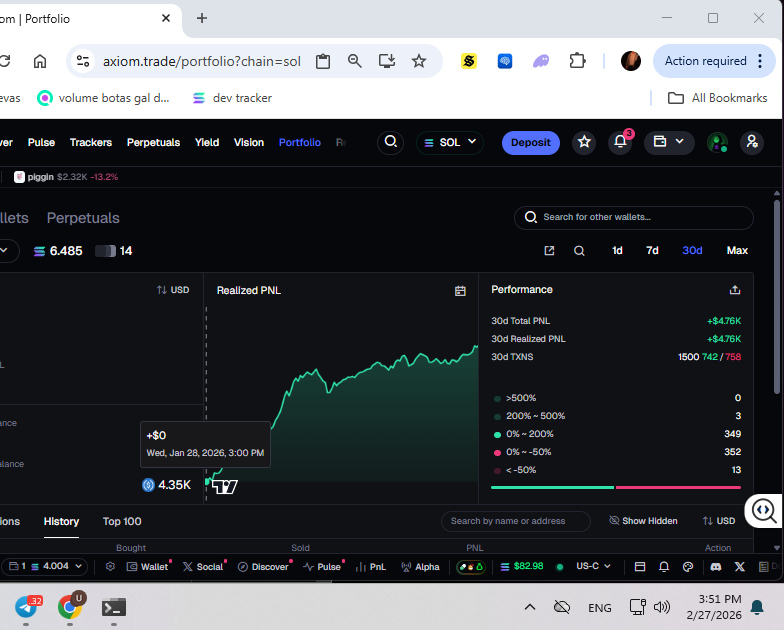784x630 pixels.
Task: Open the user settings profile icon
Action: (x=752, y=142)
